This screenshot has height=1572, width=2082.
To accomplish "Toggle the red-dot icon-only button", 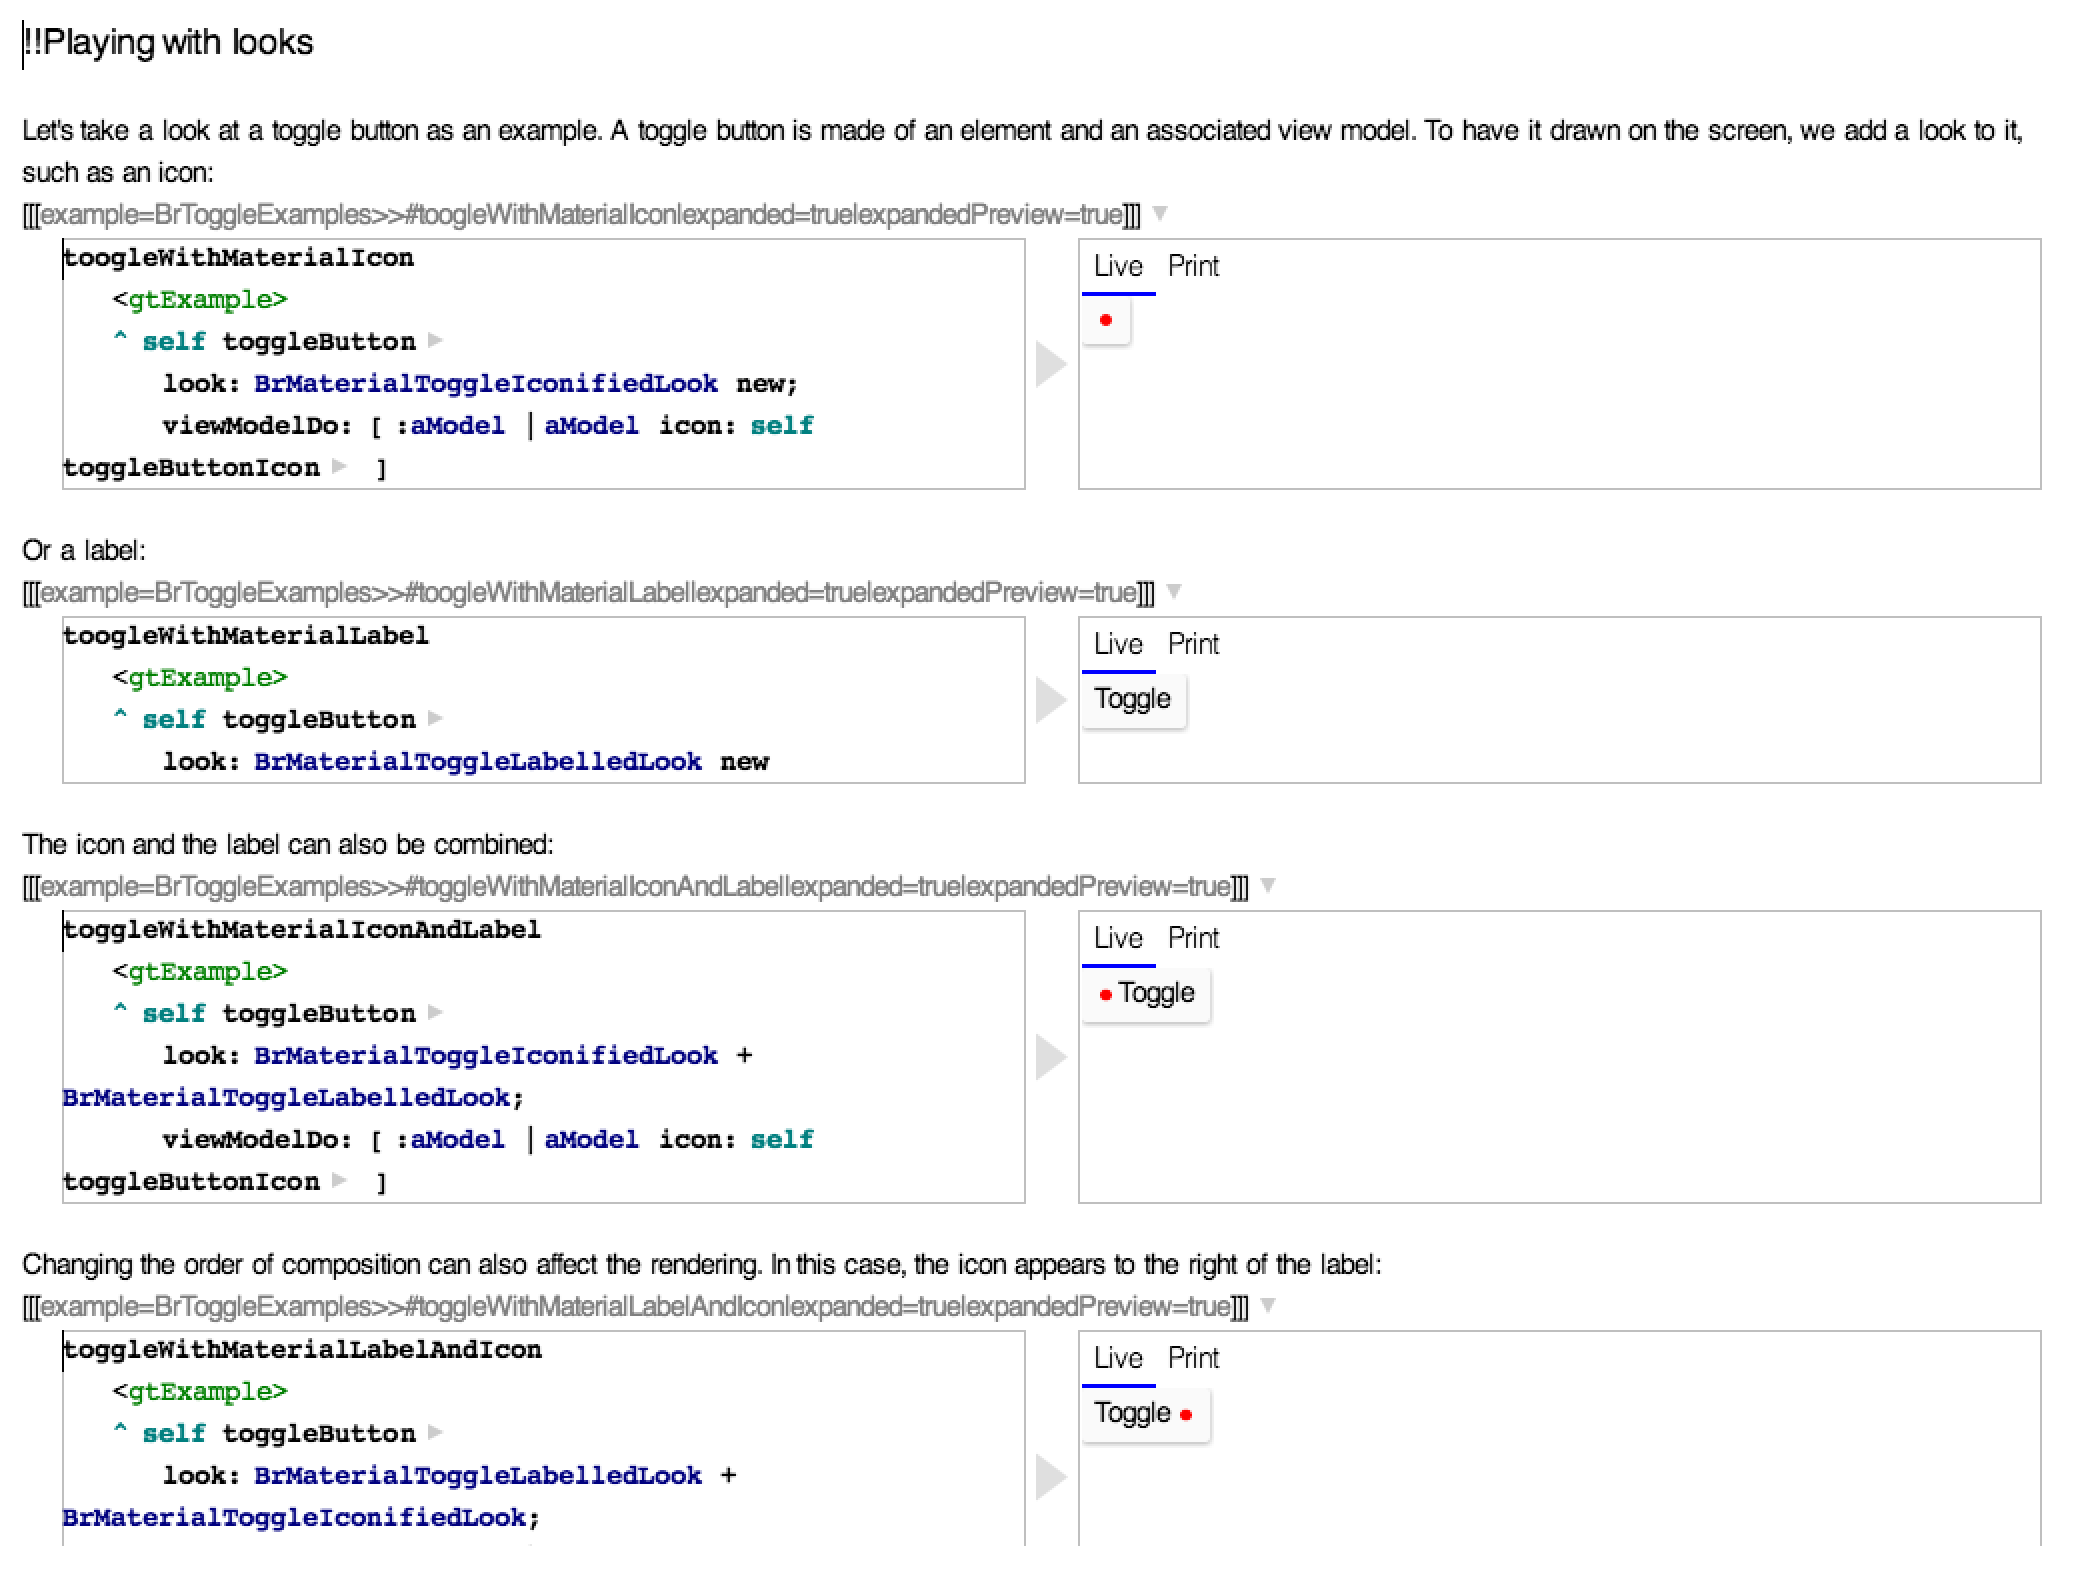I will click(x=1106, y=321).
